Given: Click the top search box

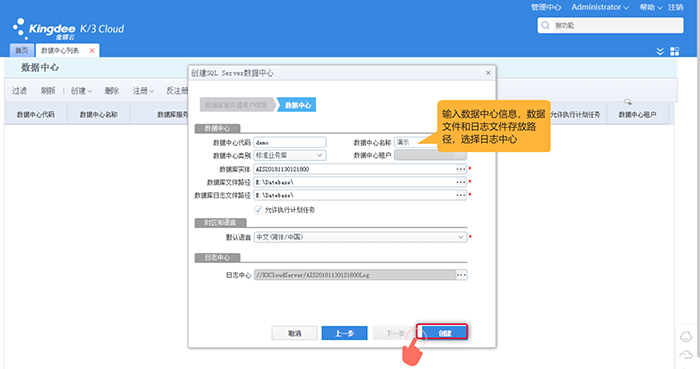Looking at the screenshot, I should 610,25.
